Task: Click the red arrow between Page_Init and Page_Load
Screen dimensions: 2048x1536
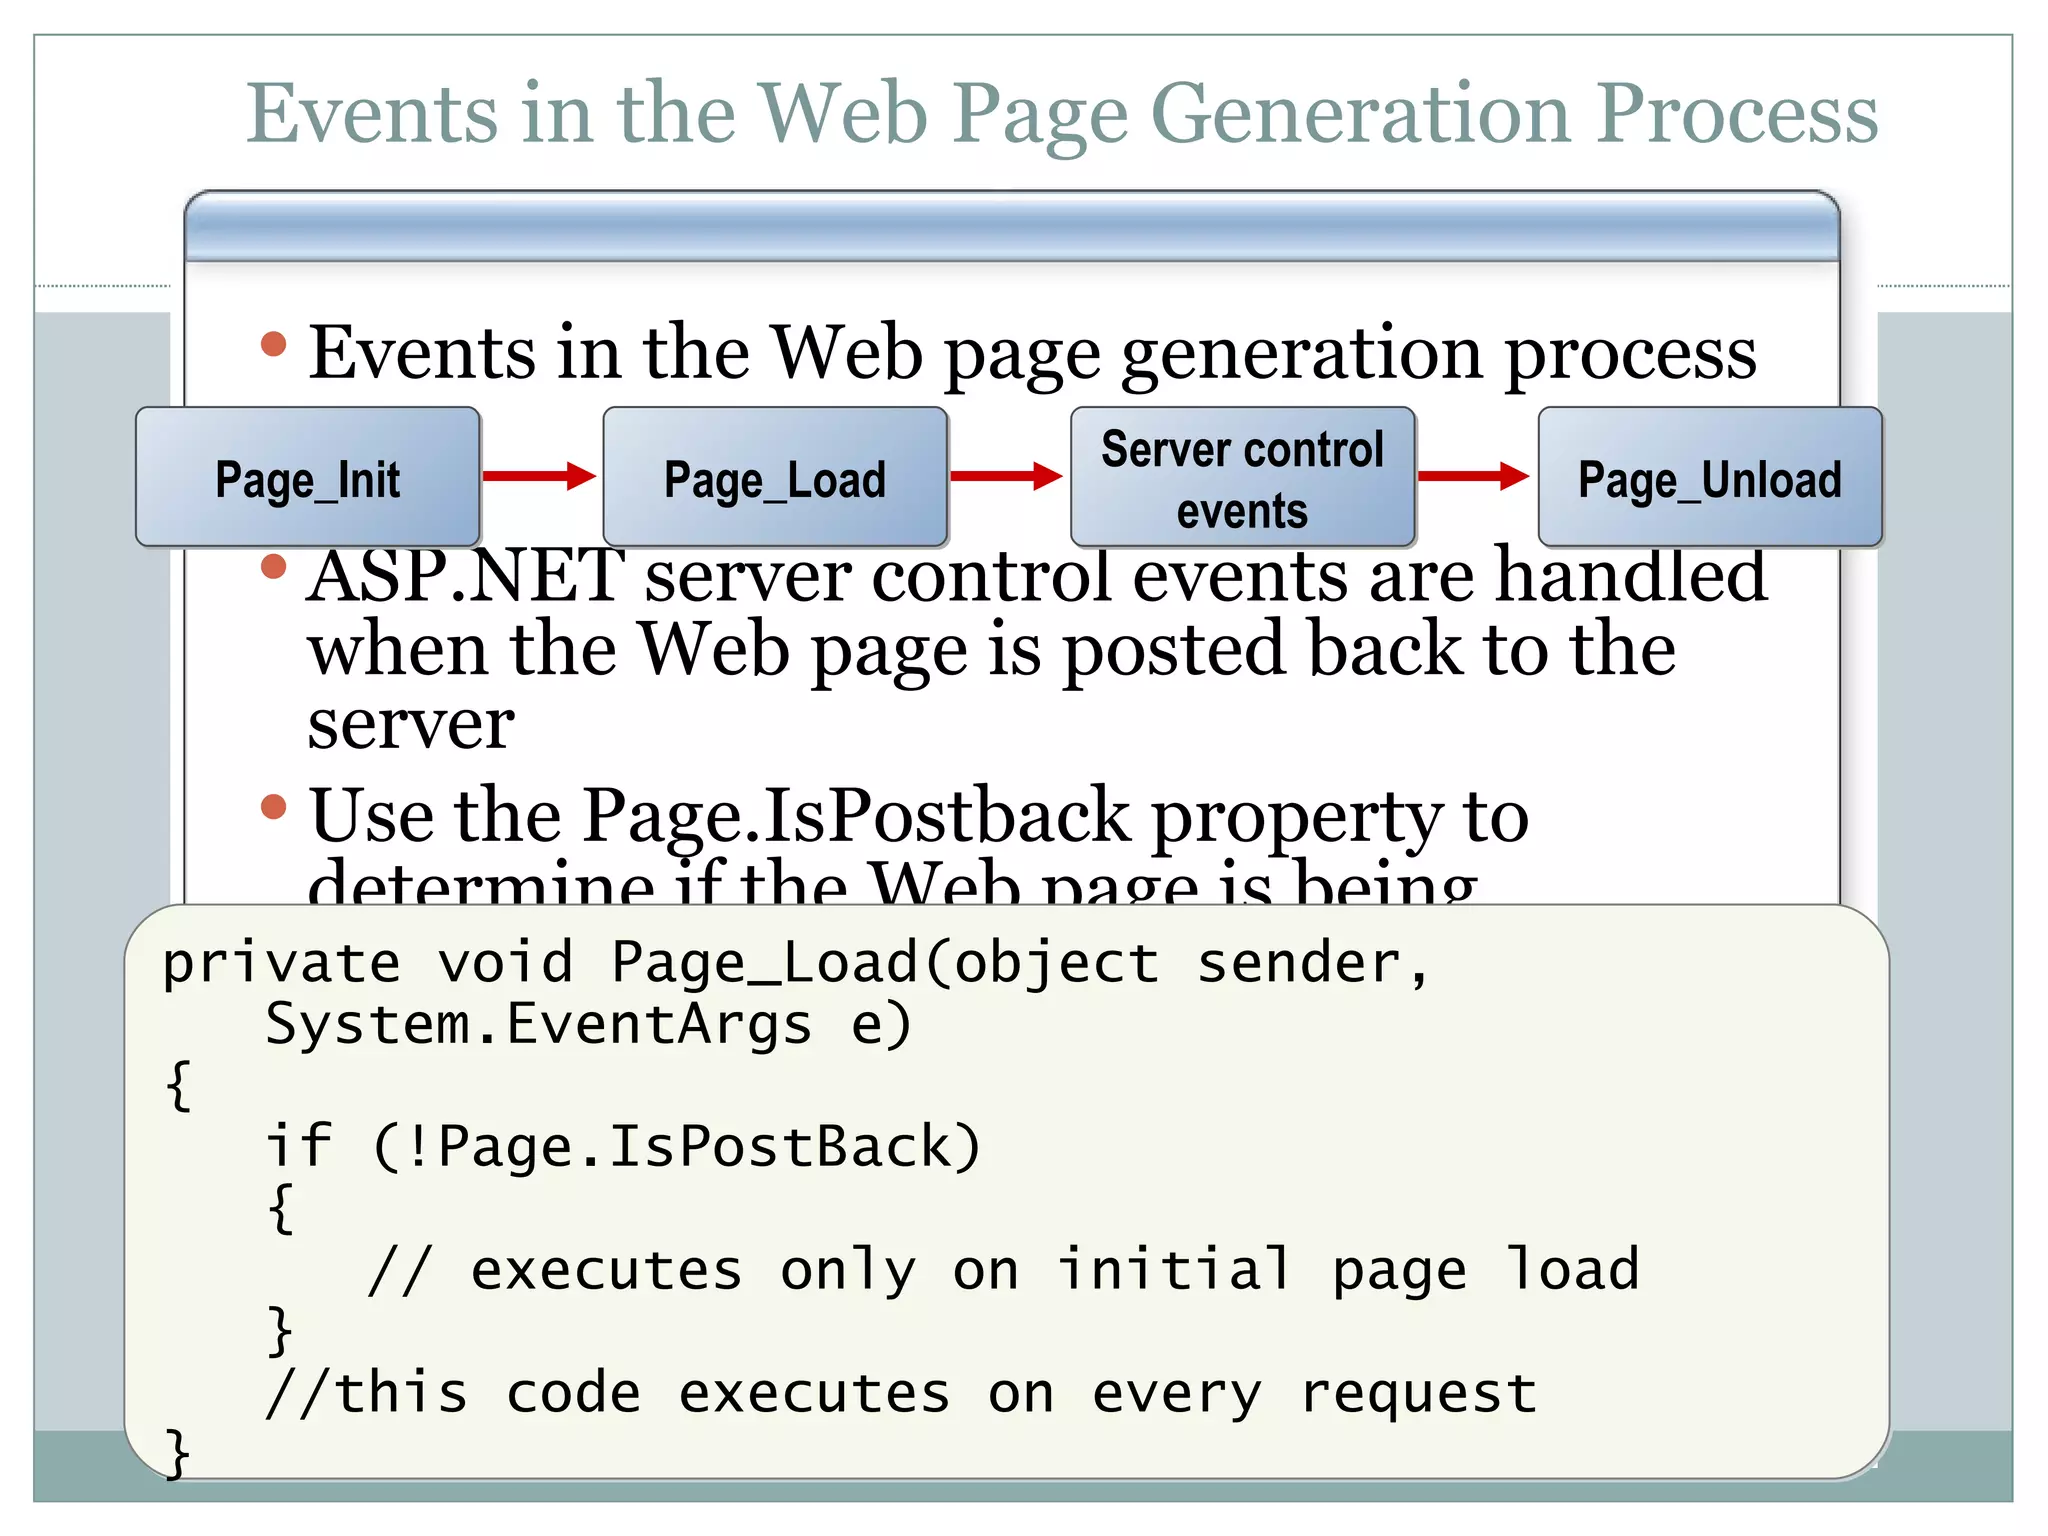Action: tap(540, 476)
